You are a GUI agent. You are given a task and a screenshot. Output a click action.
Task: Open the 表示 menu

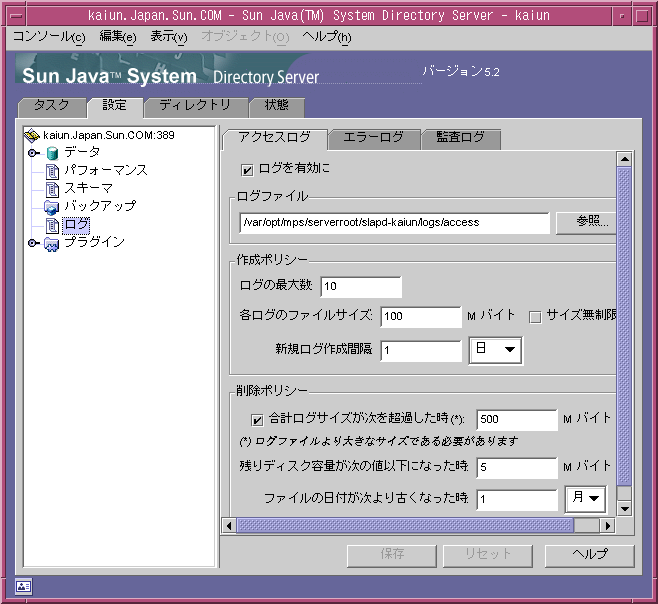[169, 37]
